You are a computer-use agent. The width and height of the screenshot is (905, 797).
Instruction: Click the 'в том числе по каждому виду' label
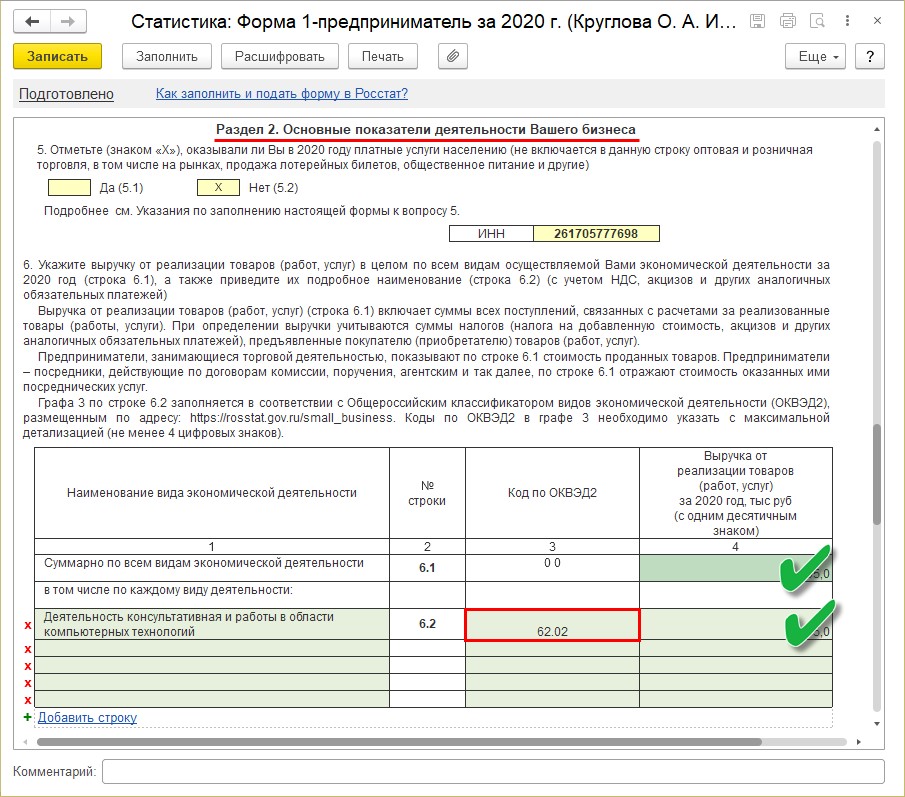pos(168,590)
